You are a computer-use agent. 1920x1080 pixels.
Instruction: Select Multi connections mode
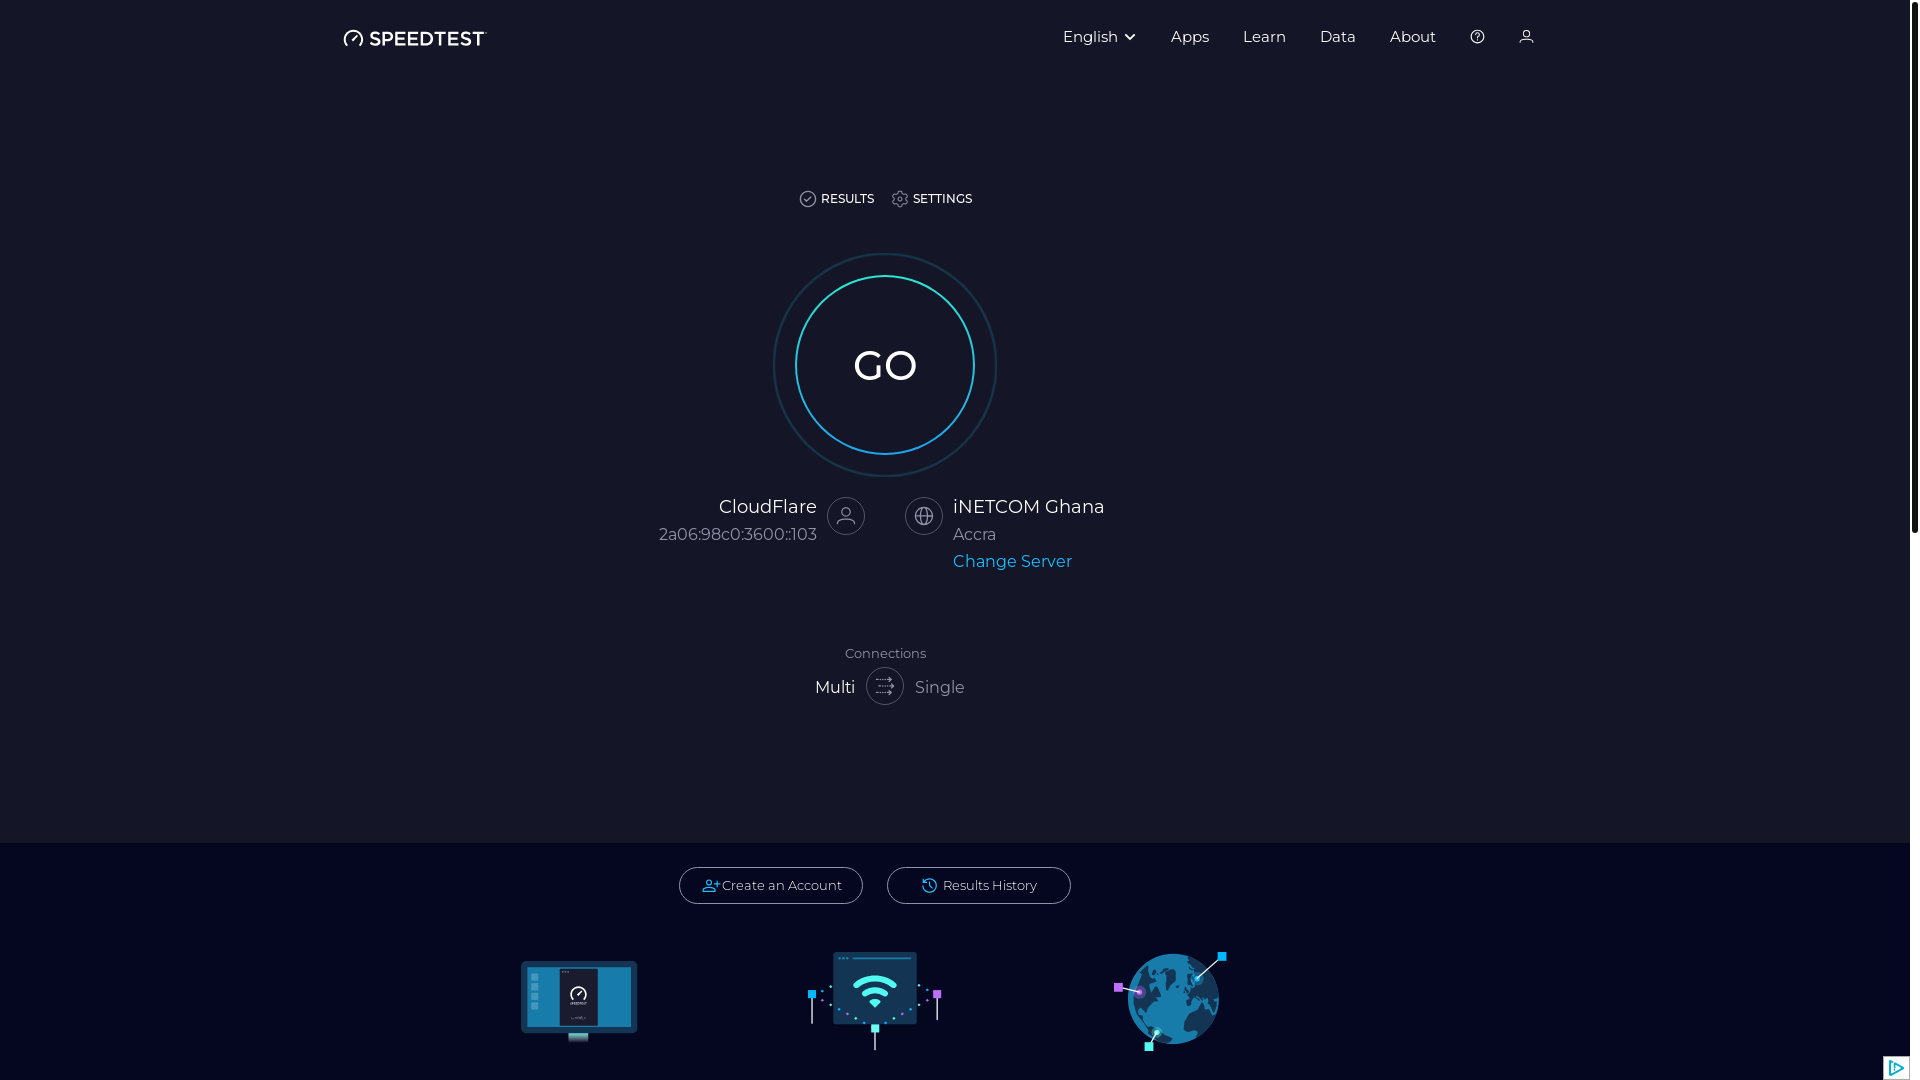pyautogui.click(x=835, y=688)
